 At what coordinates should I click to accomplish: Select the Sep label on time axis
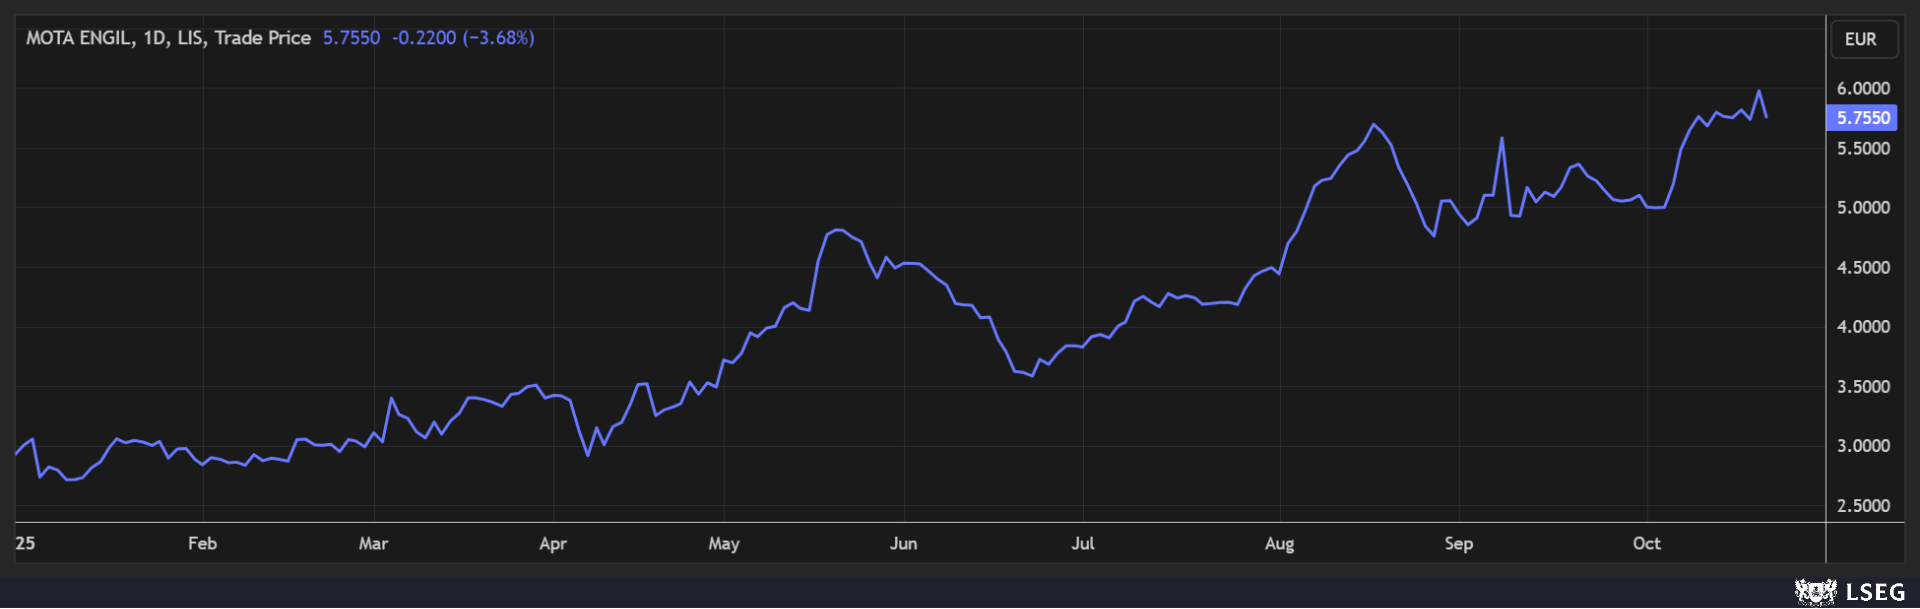click(x=1458, y=543)
